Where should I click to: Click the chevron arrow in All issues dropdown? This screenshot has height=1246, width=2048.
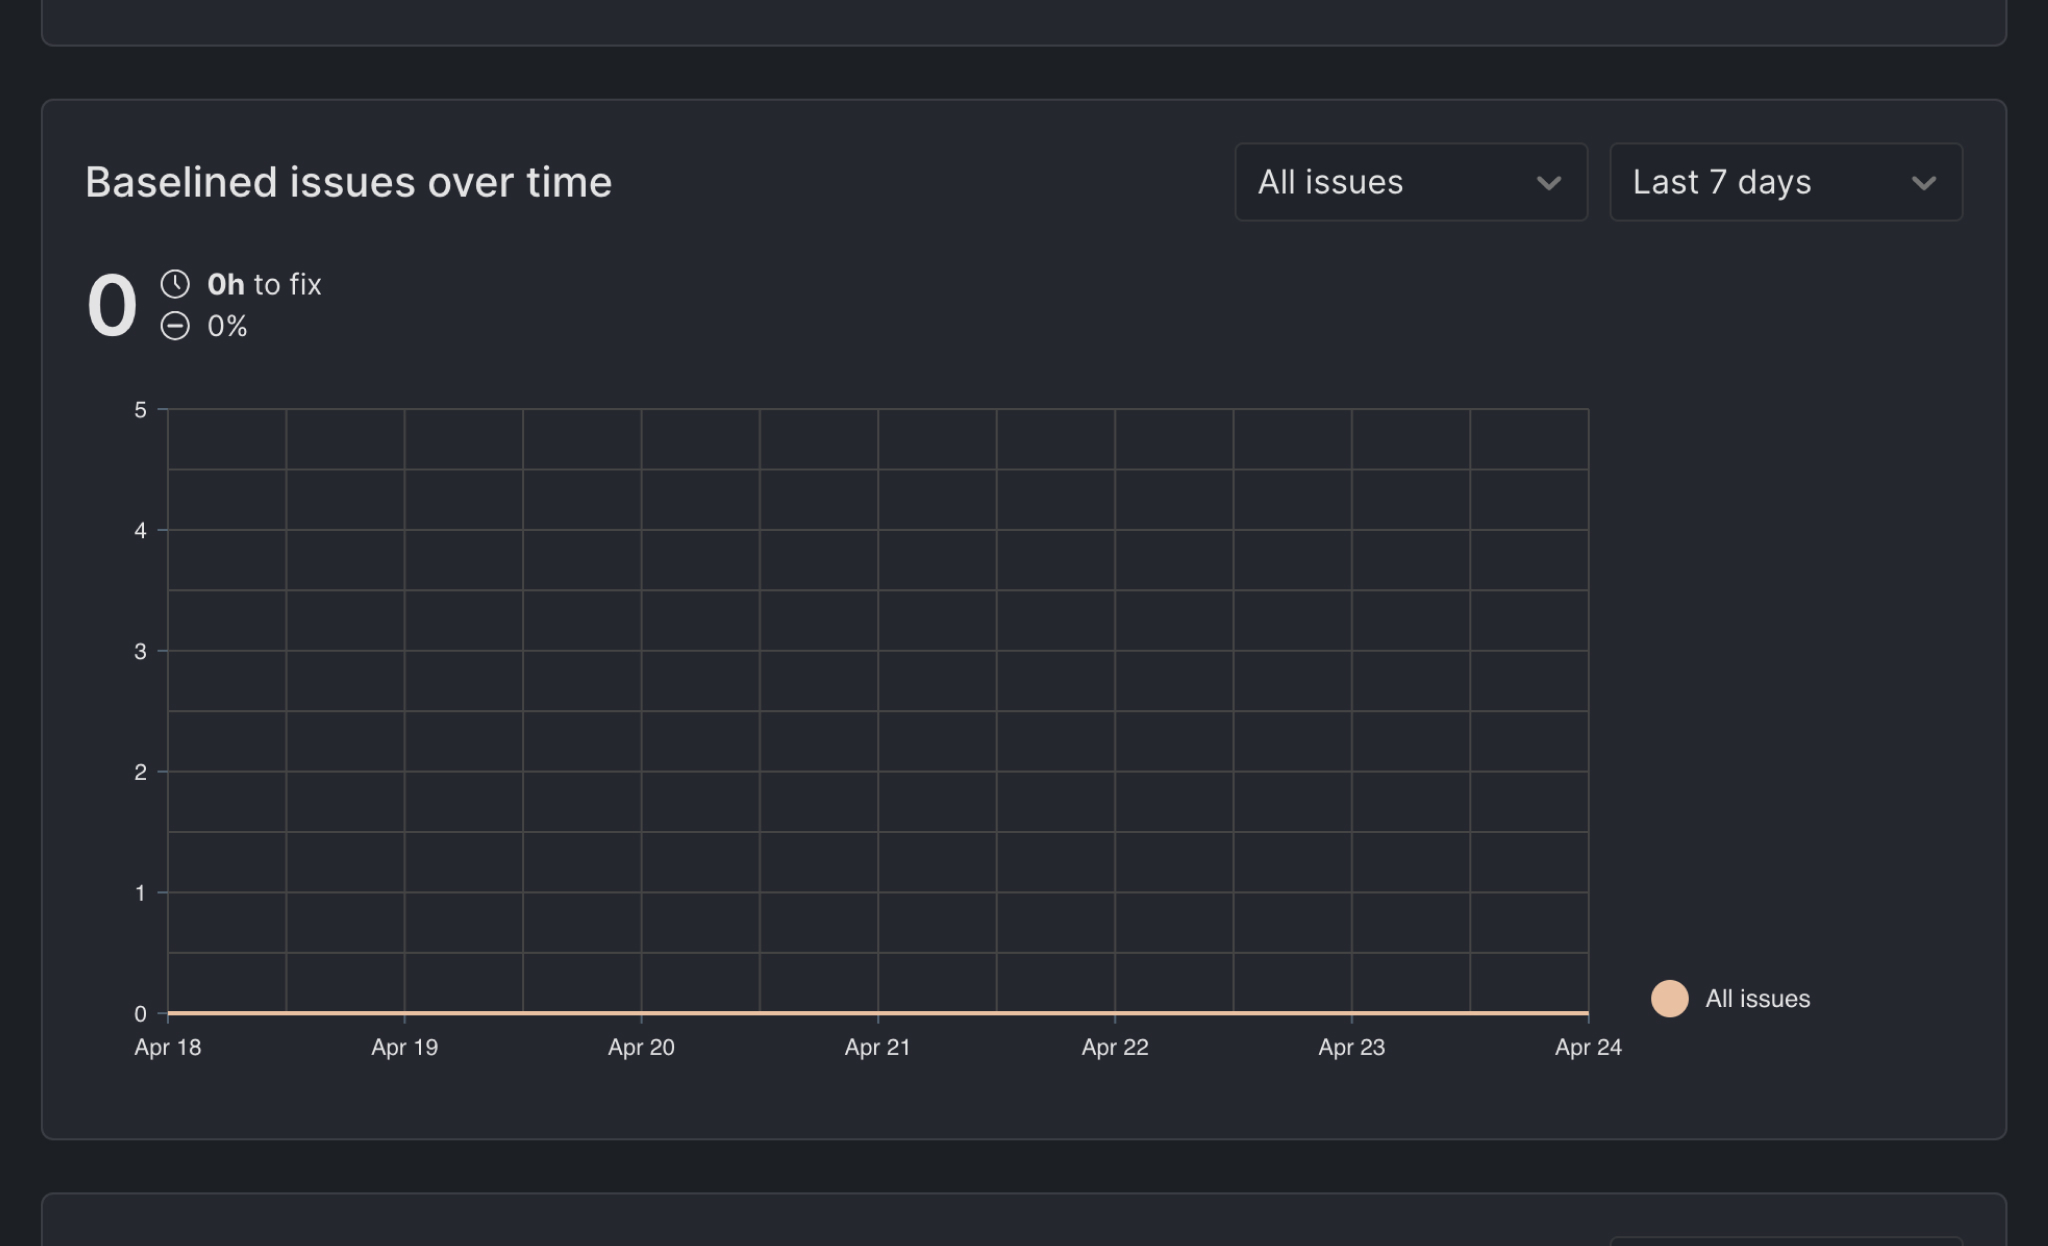[1549, 183]
